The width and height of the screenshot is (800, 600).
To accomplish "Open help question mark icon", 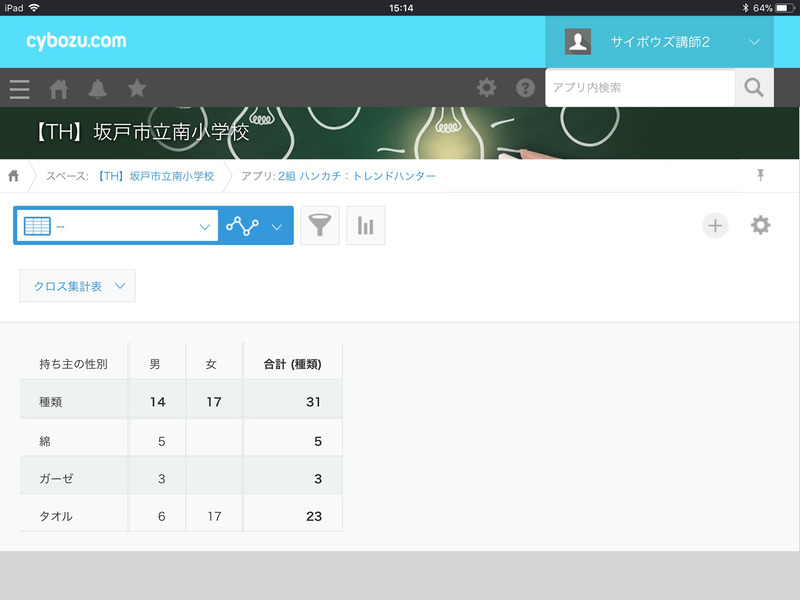I will pos(525,88).
